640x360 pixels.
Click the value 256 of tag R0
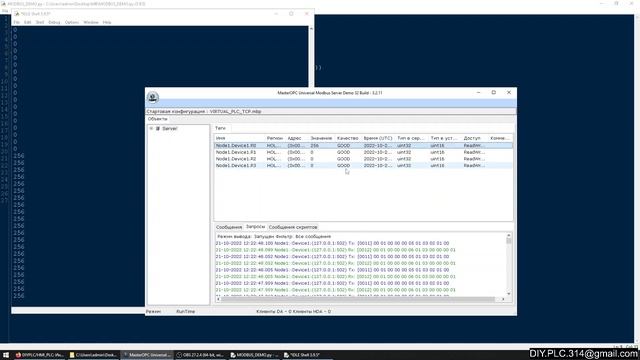click(314, 146)
